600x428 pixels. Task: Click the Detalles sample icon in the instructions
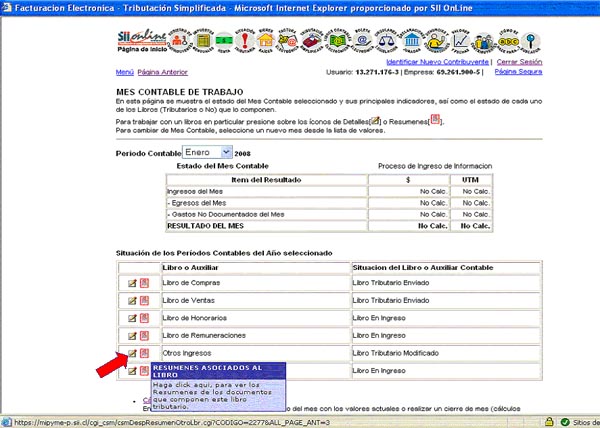coord(375,120)
